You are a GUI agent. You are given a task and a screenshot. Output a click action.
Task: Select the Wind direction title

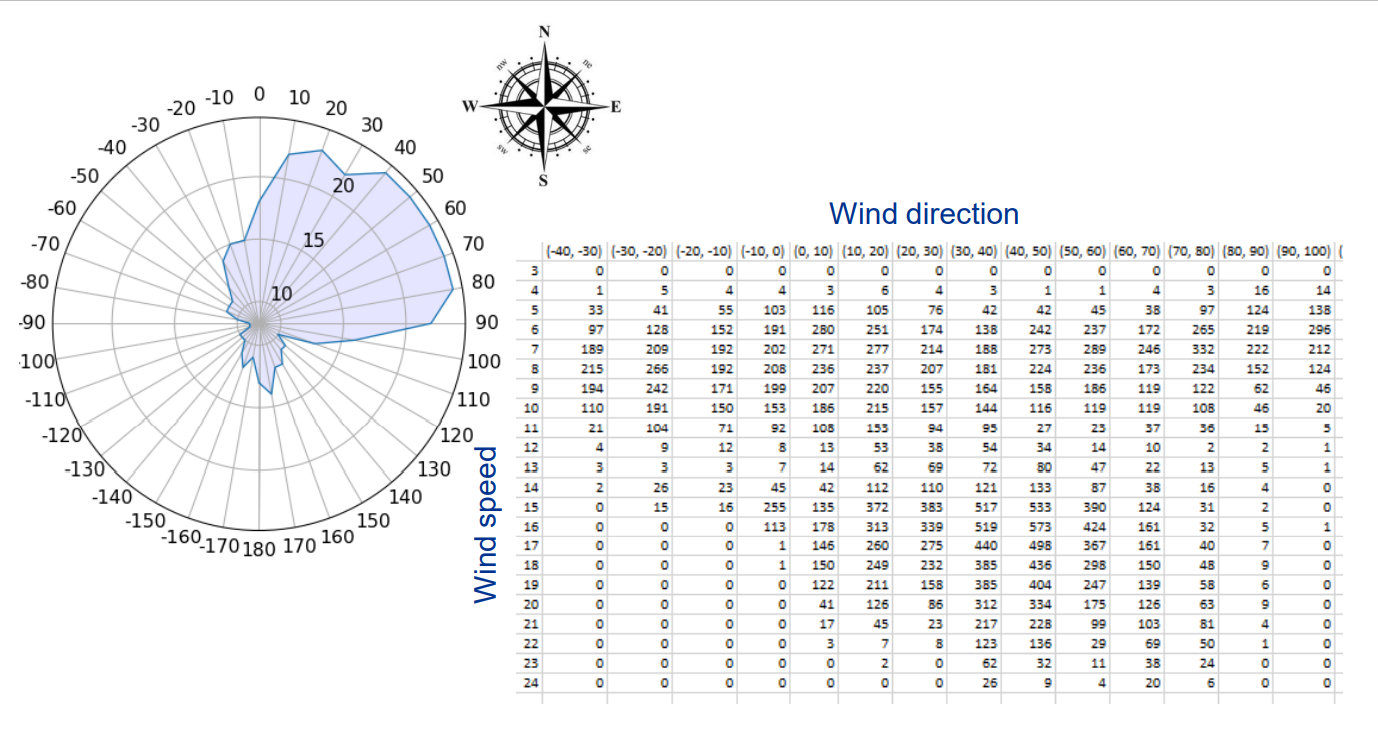tap(924, 214)
